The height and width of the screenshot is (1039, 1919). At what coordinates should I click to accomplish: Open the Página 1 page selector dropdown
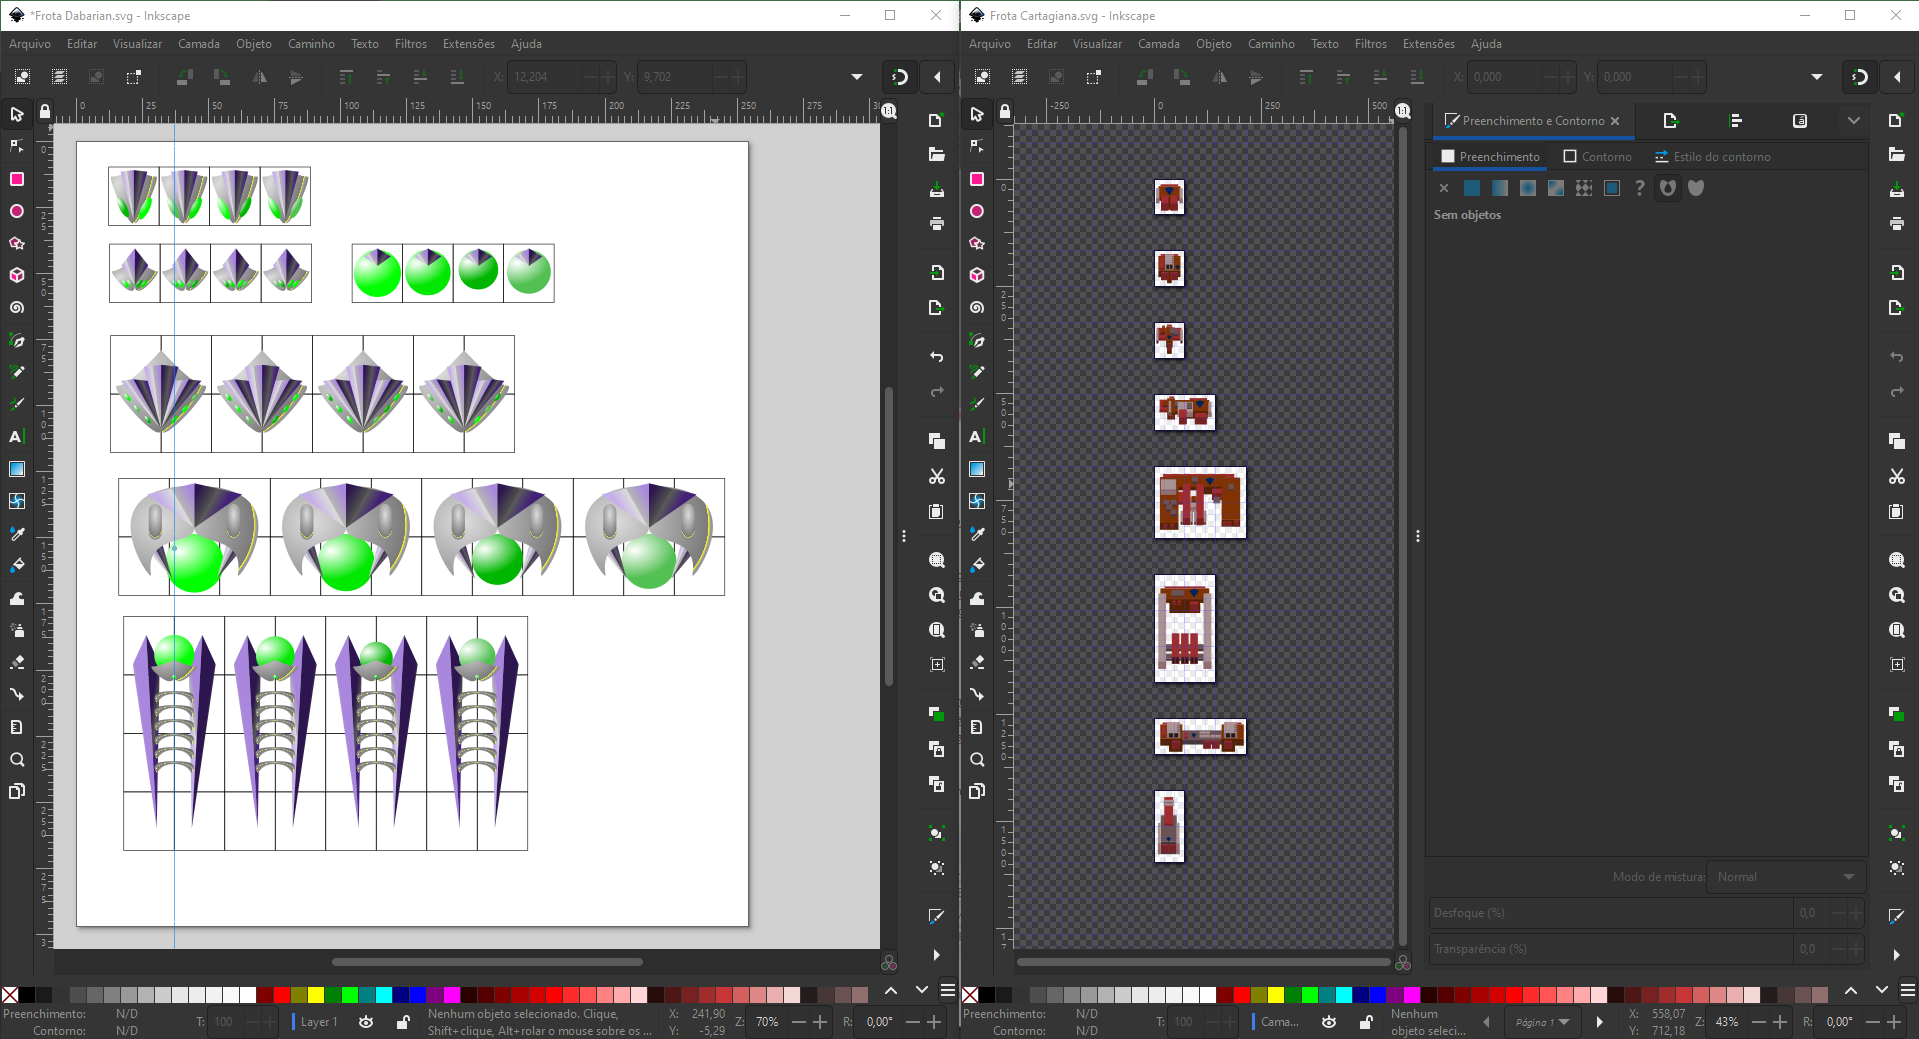click(x=1541, y=1022)
